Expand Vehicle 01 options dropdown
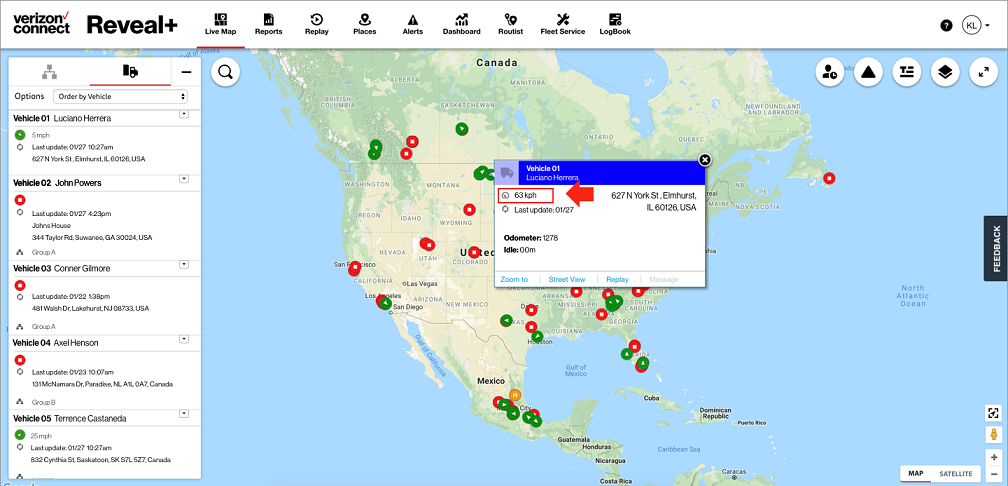Viewport: 1008px width, 486px height. 183,114
